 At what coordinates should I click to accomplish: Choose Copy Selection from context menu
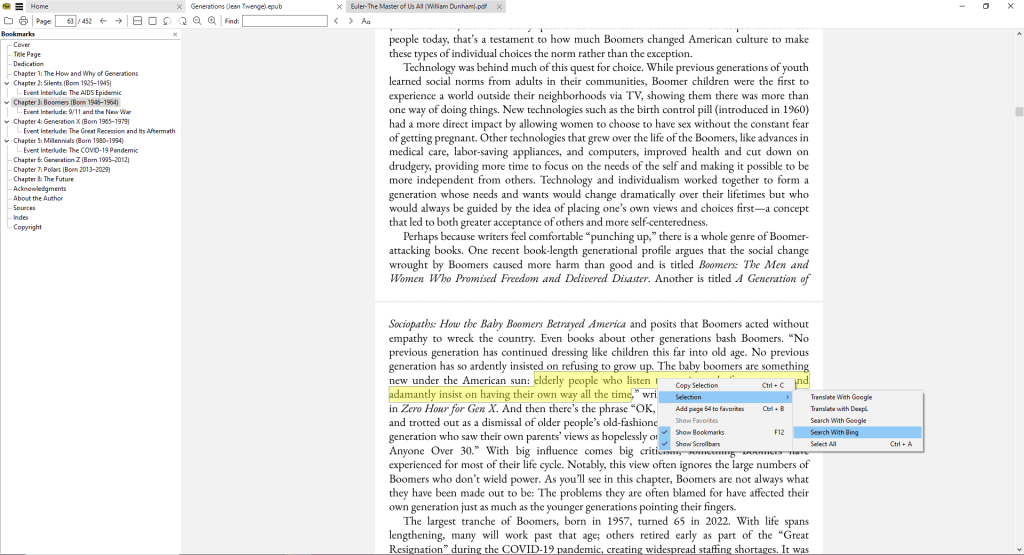697,386
